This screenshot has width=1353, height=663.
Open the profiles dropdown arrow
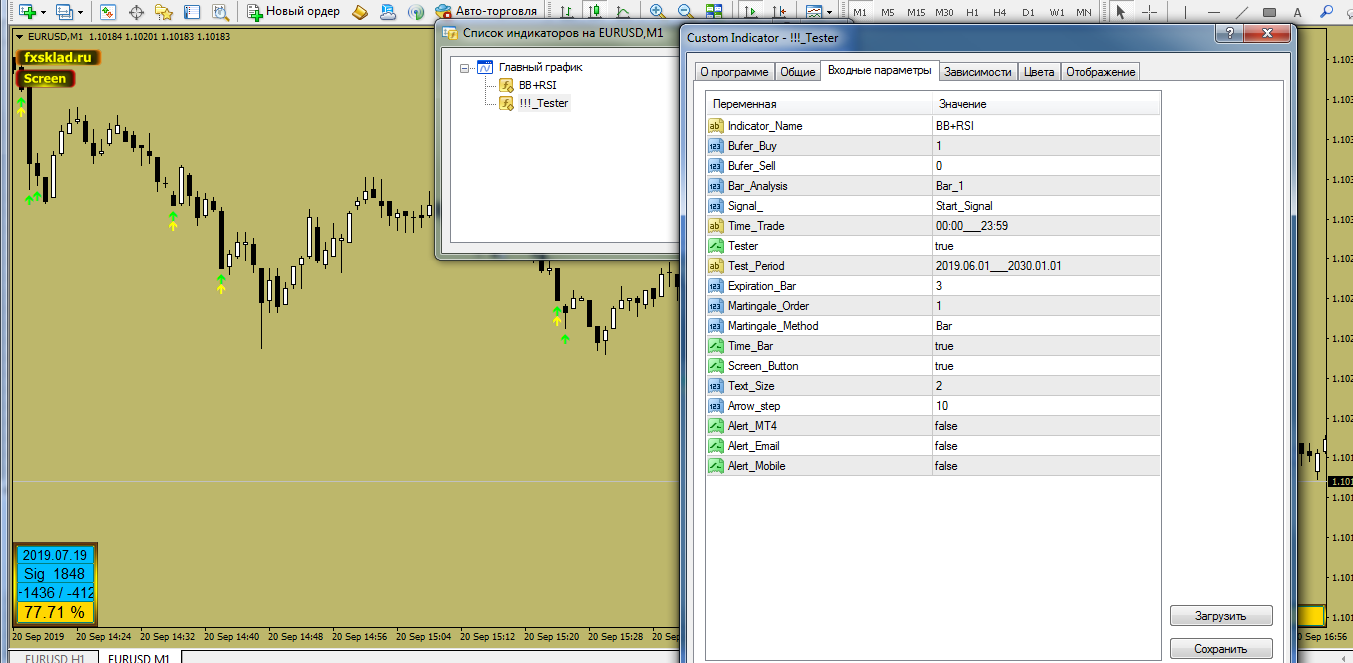click(x=81, y=12)
